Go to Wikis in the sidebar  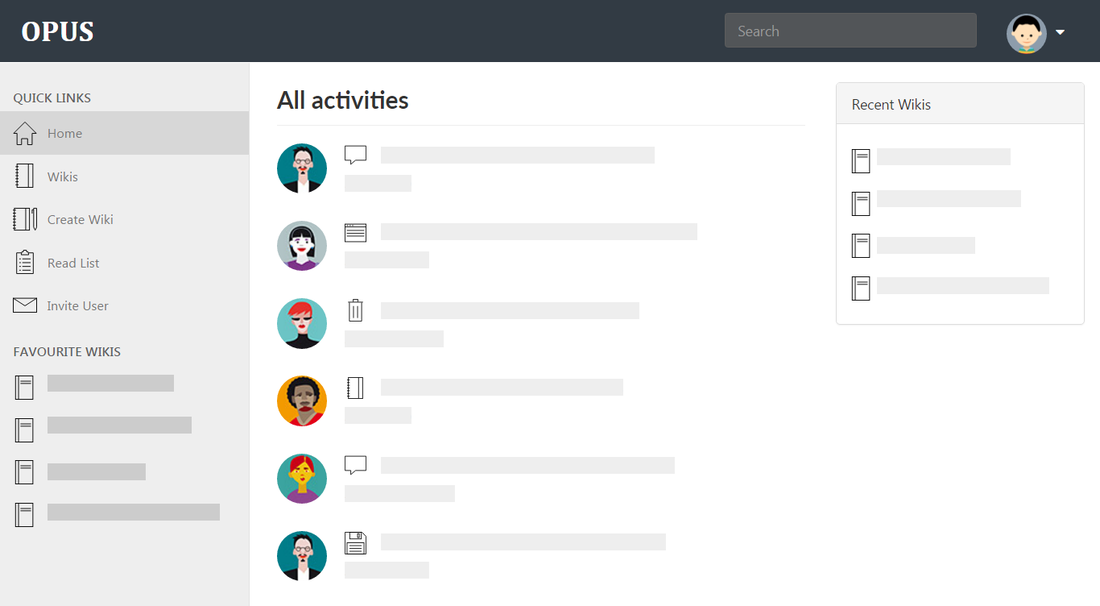tap(62, 177)
